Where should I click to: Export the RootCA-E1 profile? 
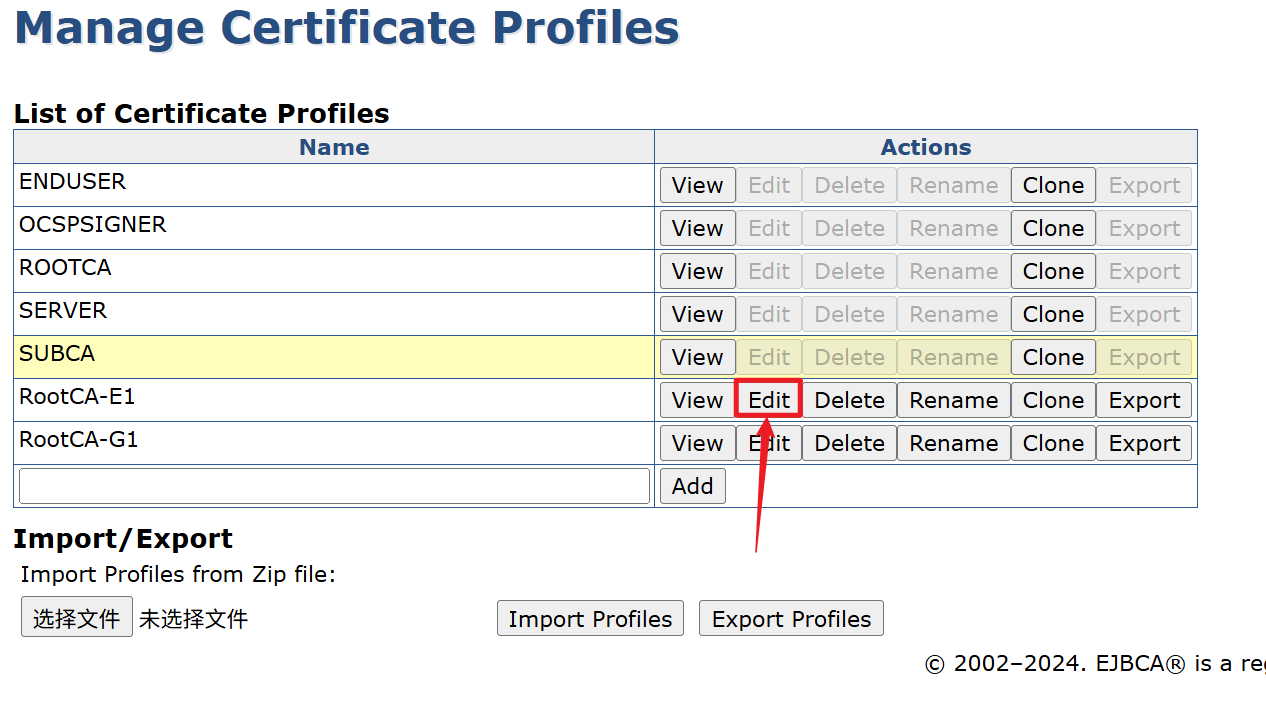(x=1144, y=401)
